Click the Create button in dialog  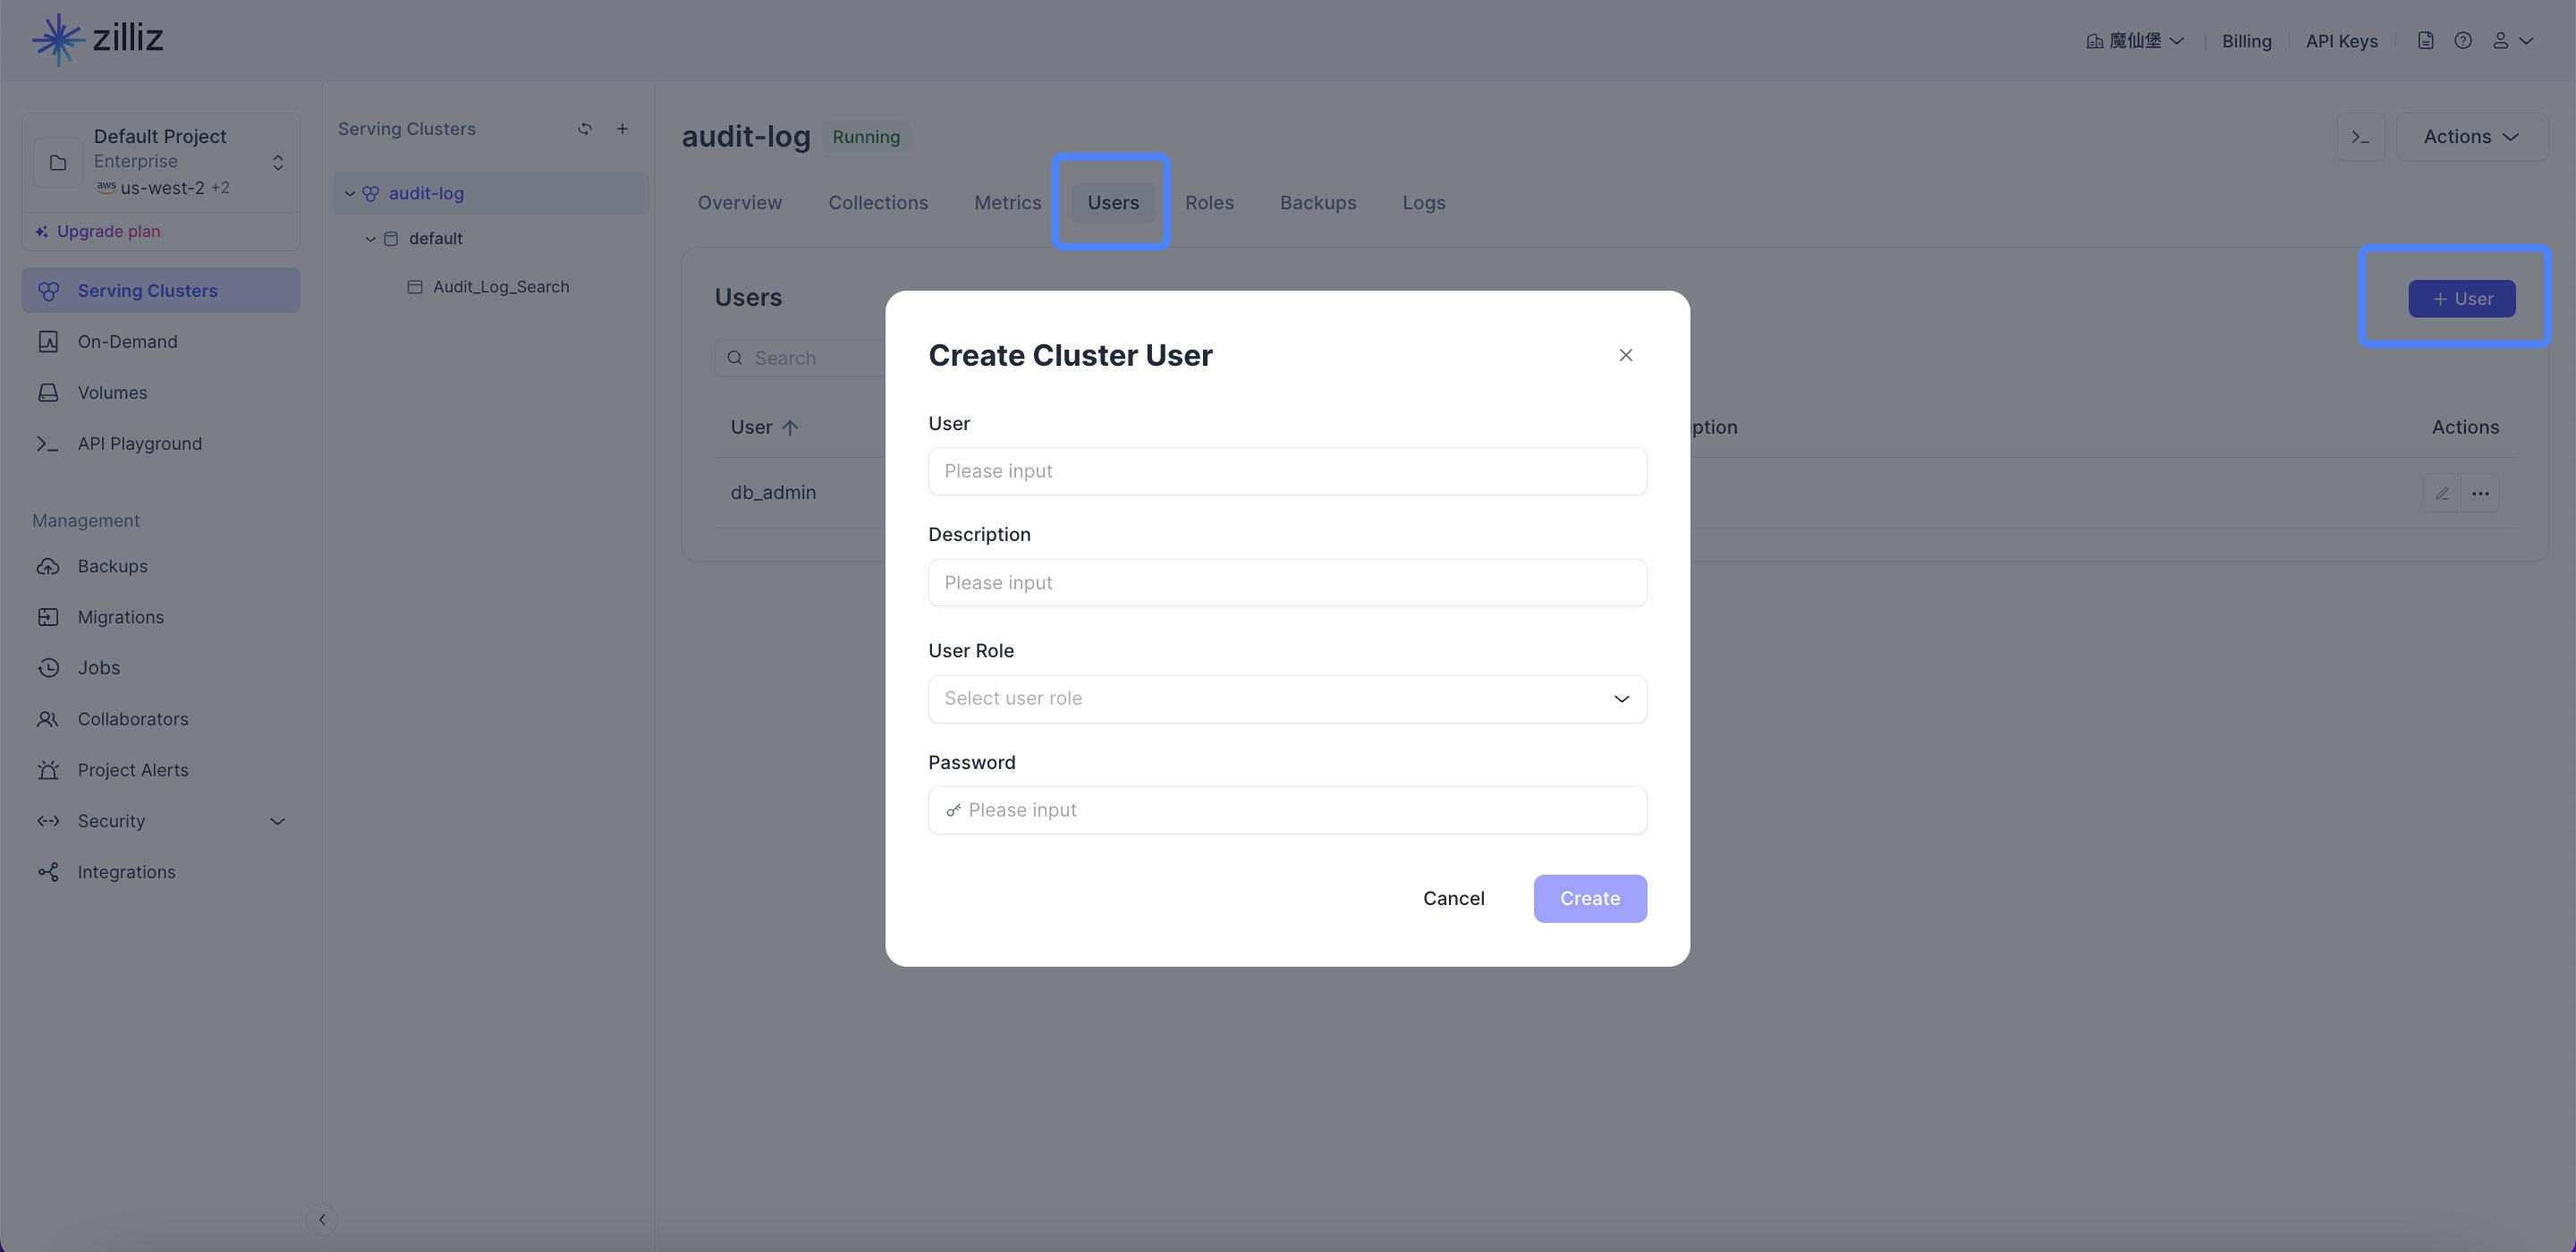pos(1590,899)
